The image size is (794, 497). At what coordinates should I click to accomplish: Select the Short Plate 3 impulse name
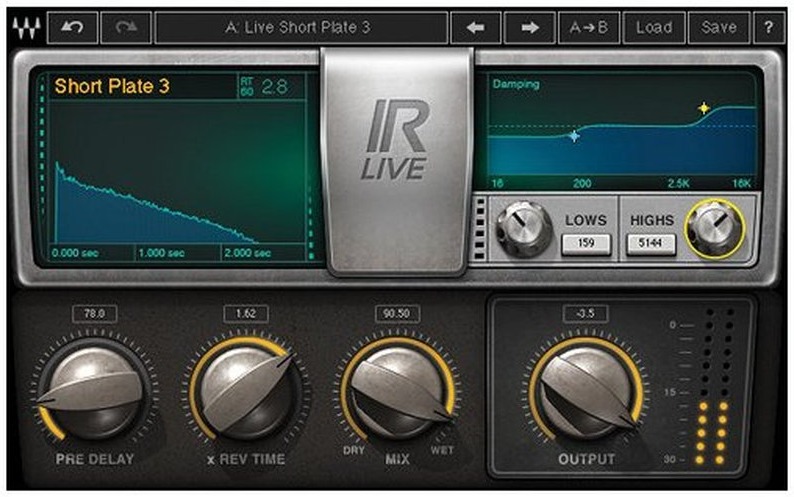point(112,86)
